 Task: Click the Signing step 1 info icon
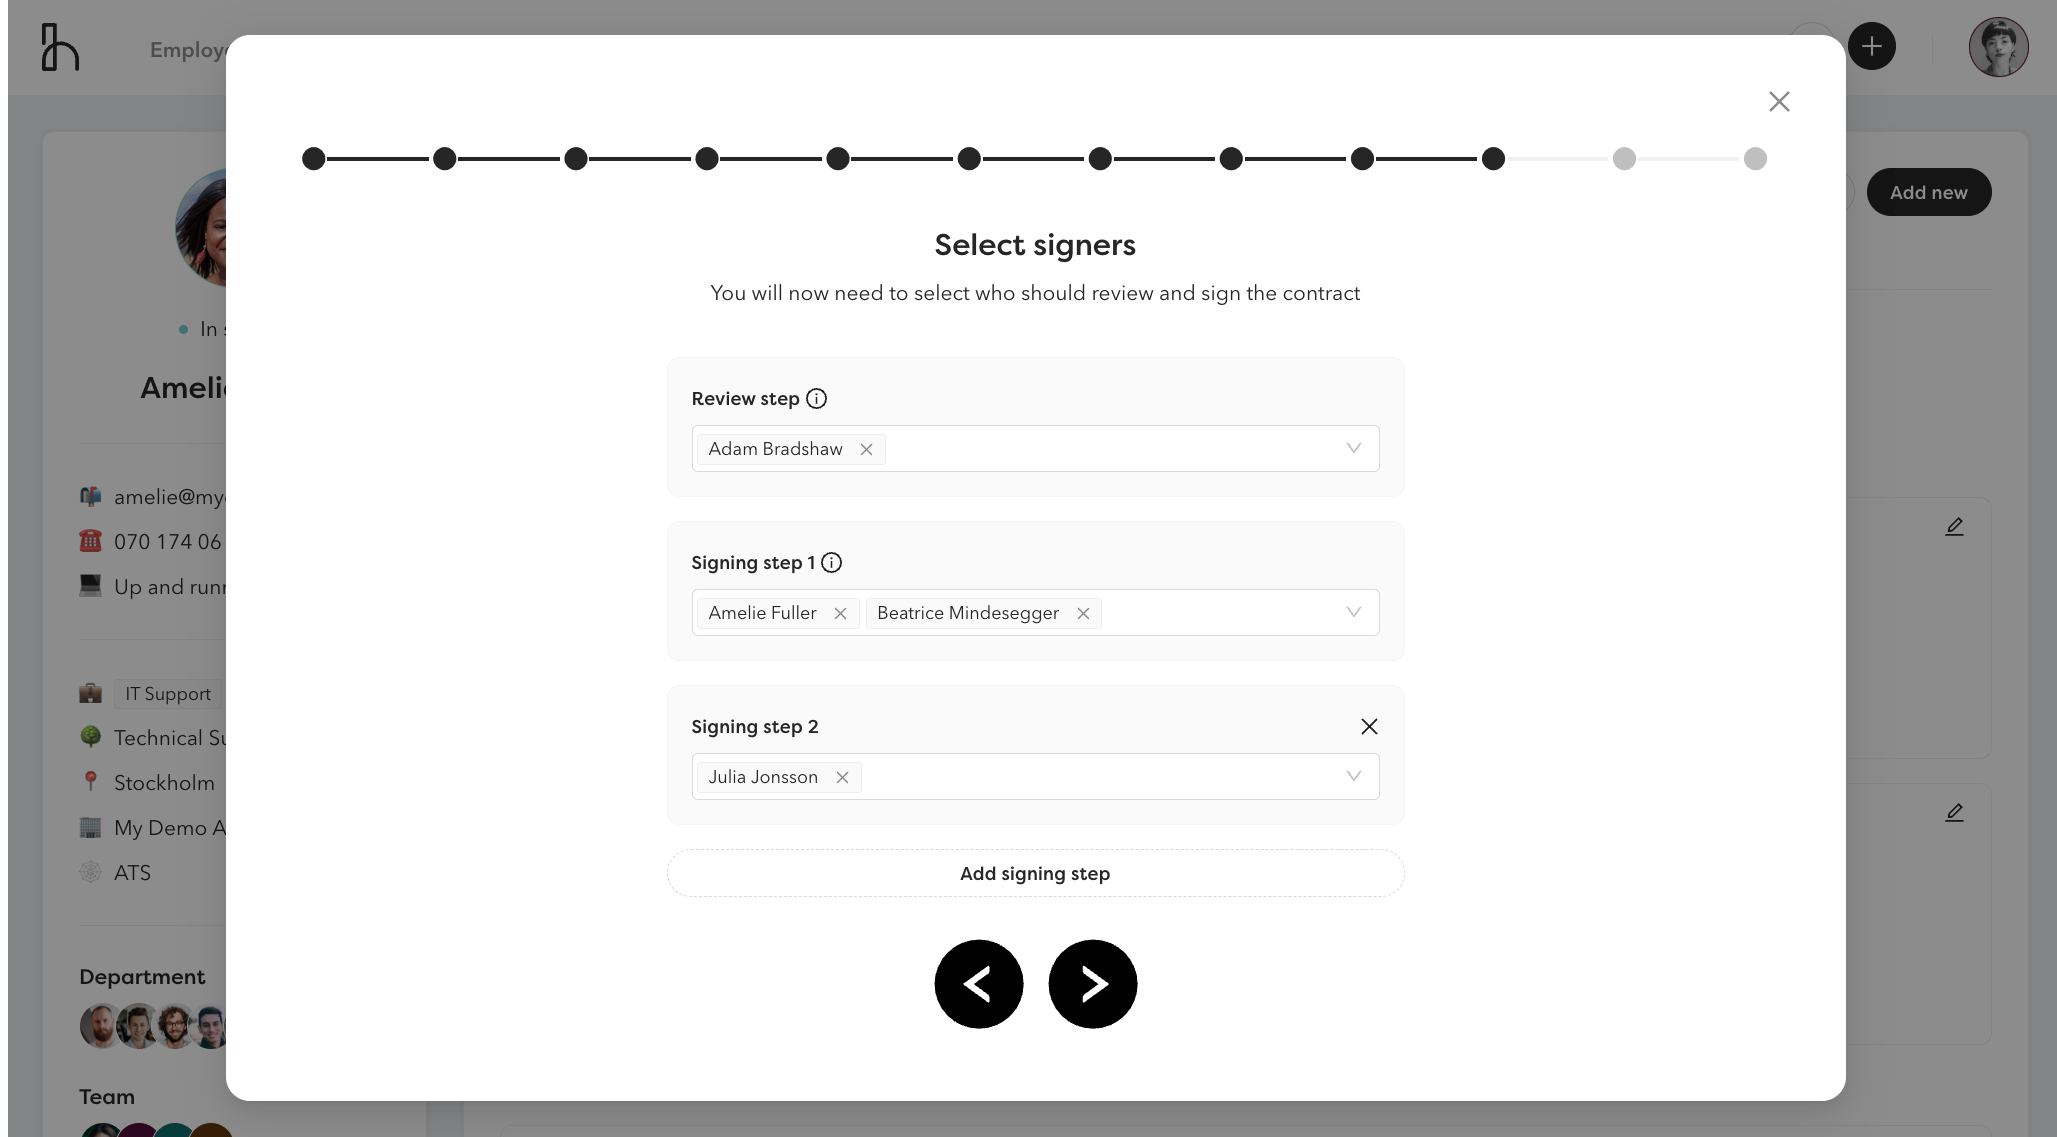click(831, 562)
